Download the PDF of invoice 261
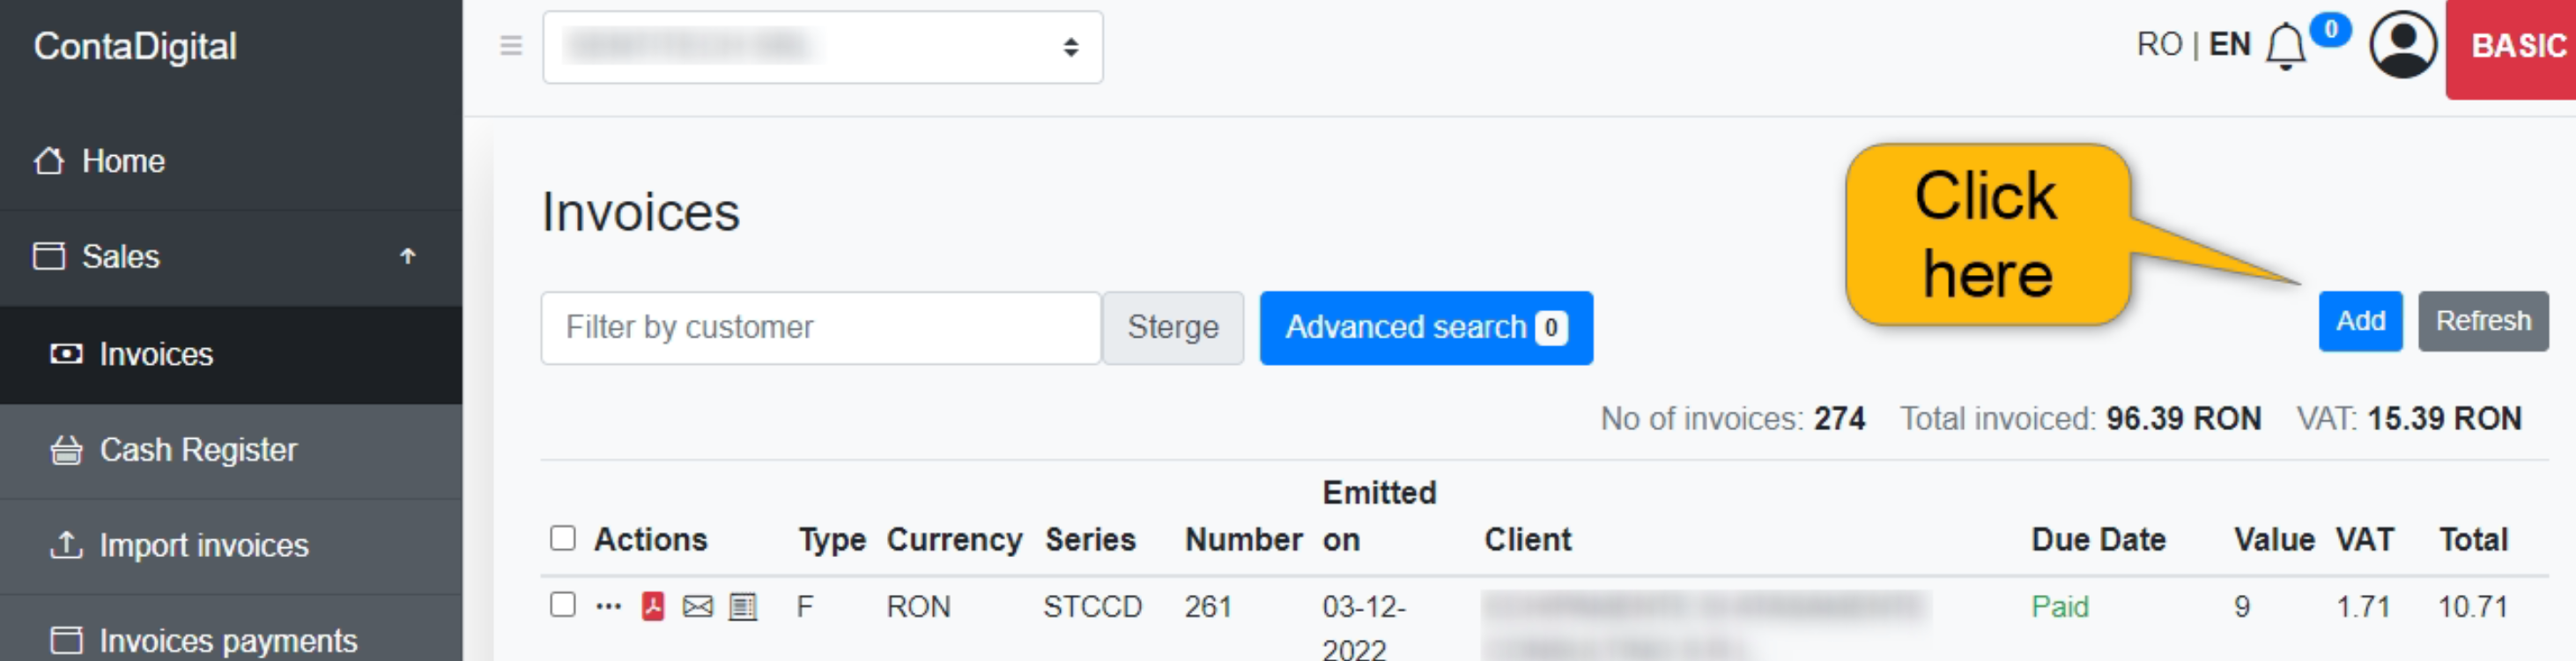The width and height of the screenshot is (2576, 661). tap(653, 606)
